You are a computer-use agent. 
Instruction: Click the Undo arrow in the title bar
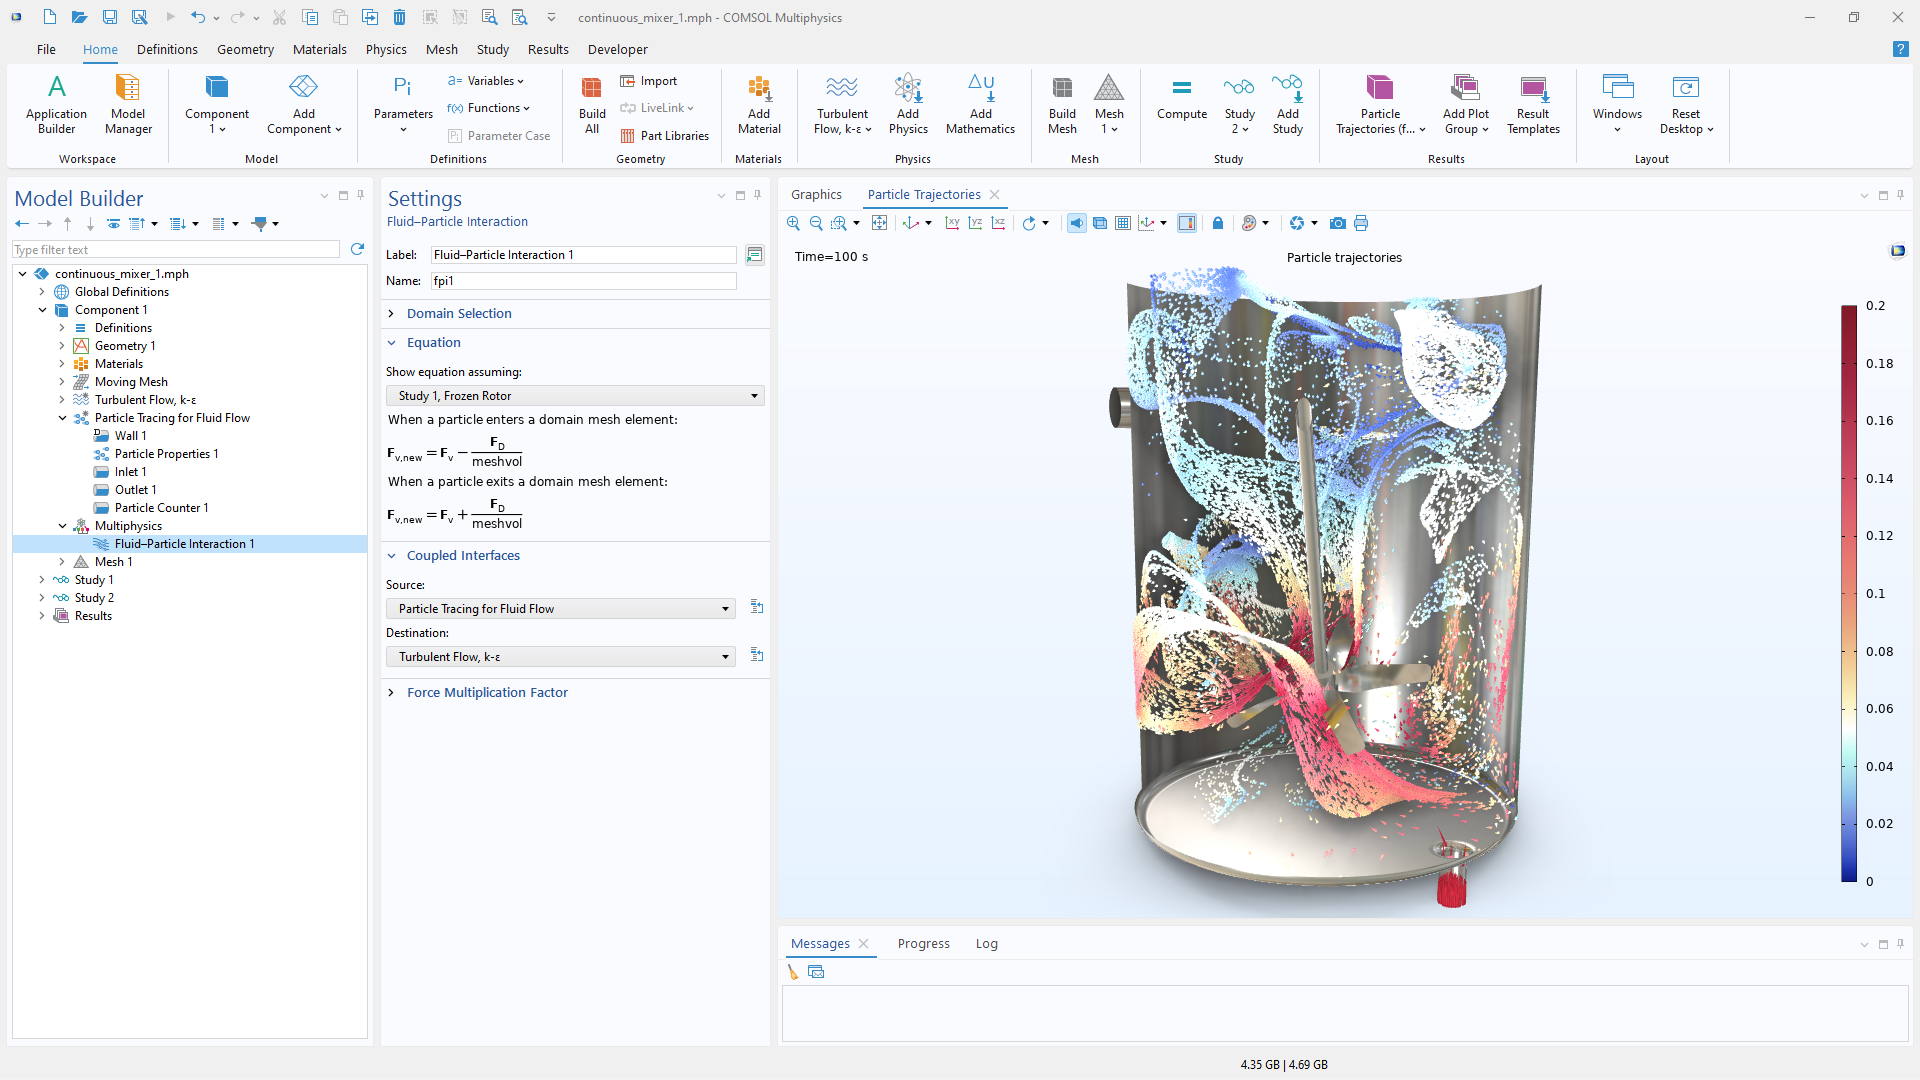click(198, 17)
